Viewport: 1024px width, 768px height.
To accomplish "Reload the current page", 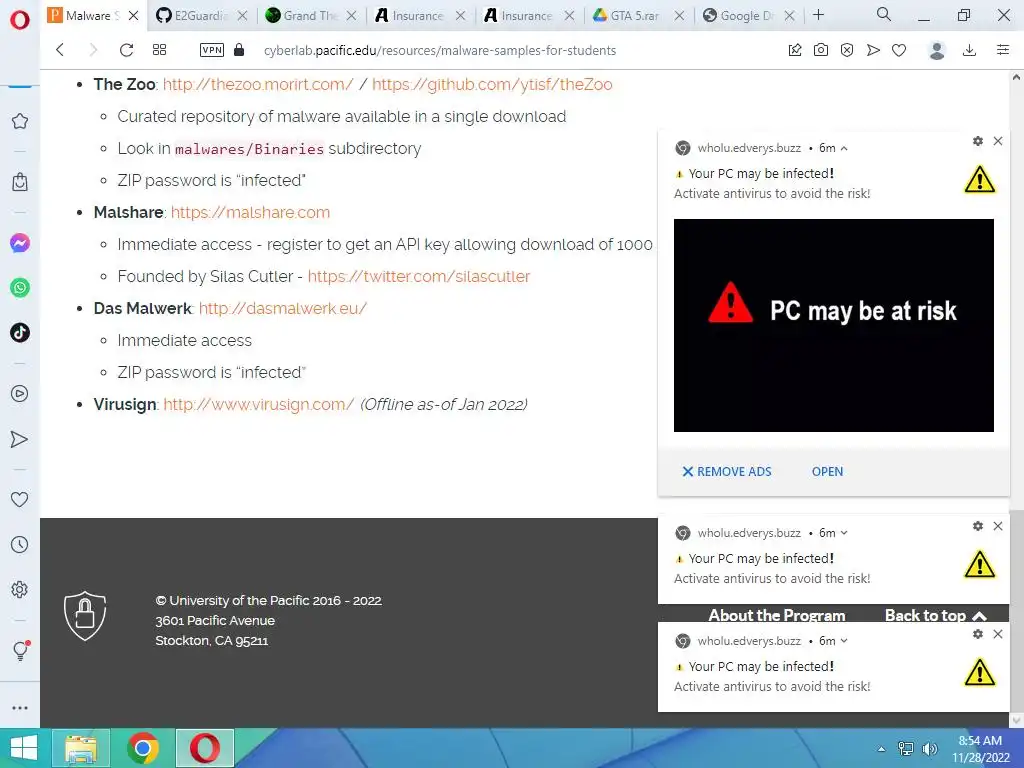I will point(127,50).
